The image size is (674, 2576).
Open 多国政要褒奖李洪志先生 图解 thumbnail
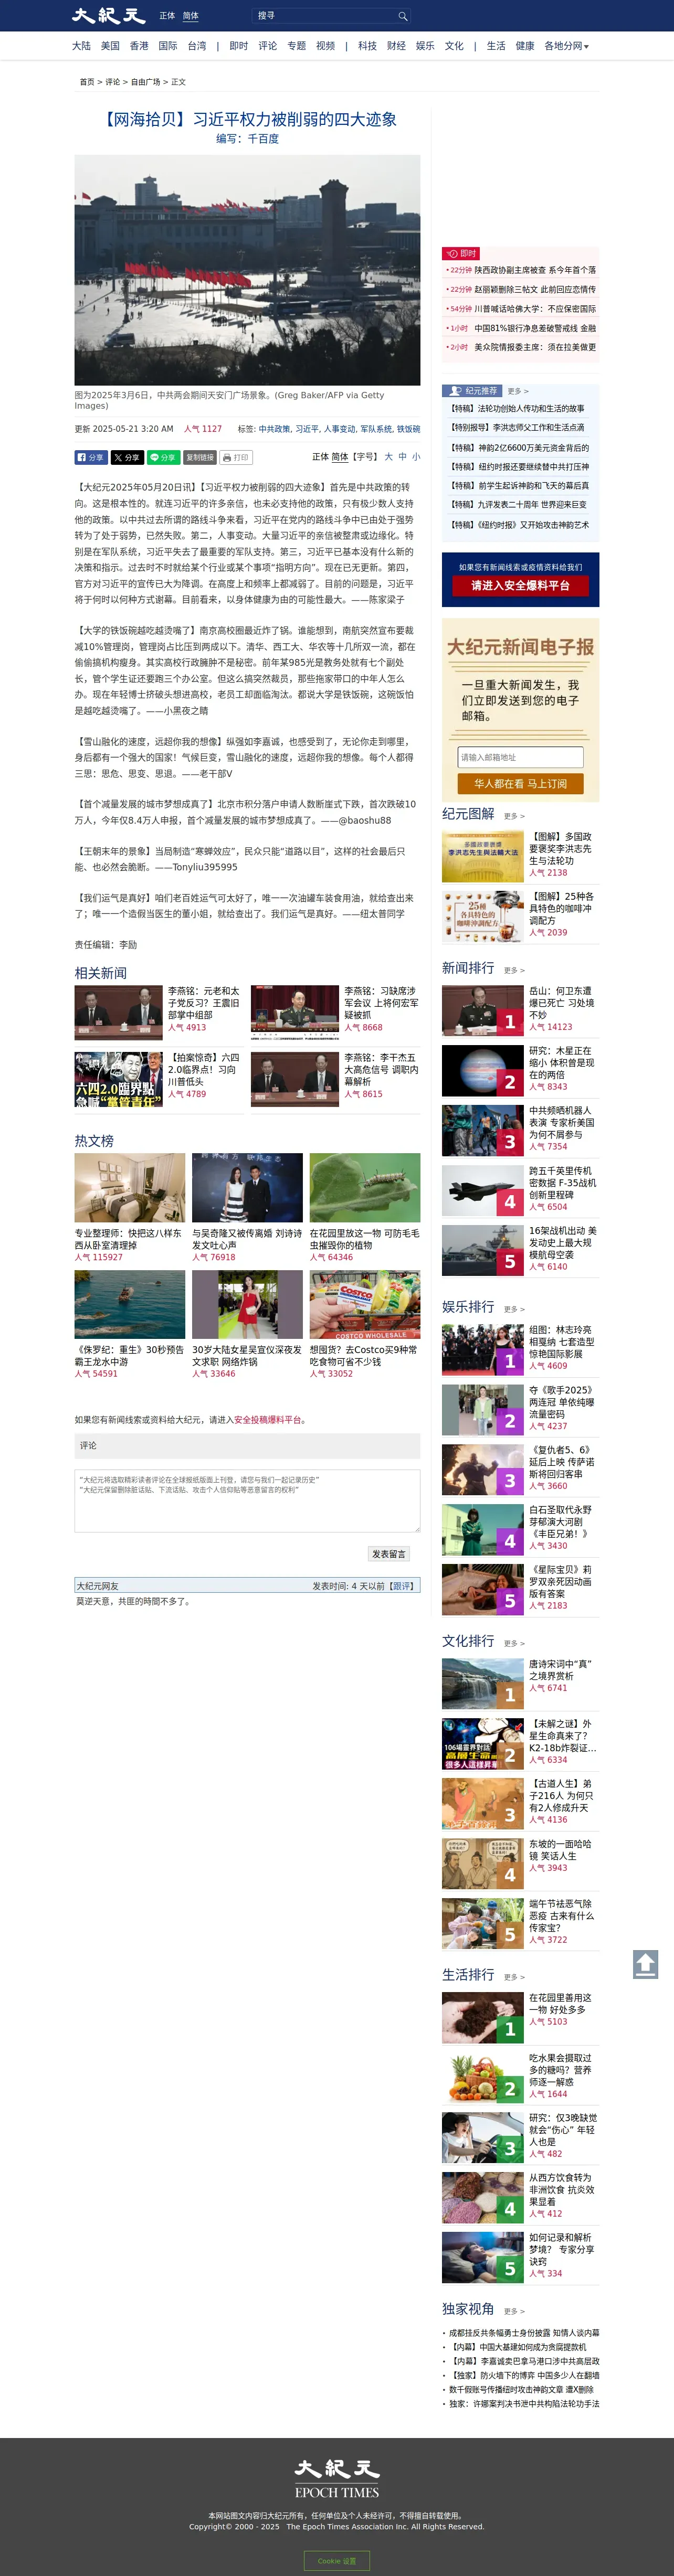483,856
